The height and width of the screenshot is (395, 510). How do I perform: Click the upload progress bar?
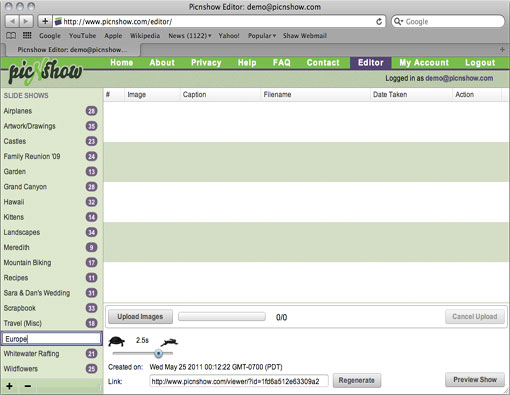point(222,316)
